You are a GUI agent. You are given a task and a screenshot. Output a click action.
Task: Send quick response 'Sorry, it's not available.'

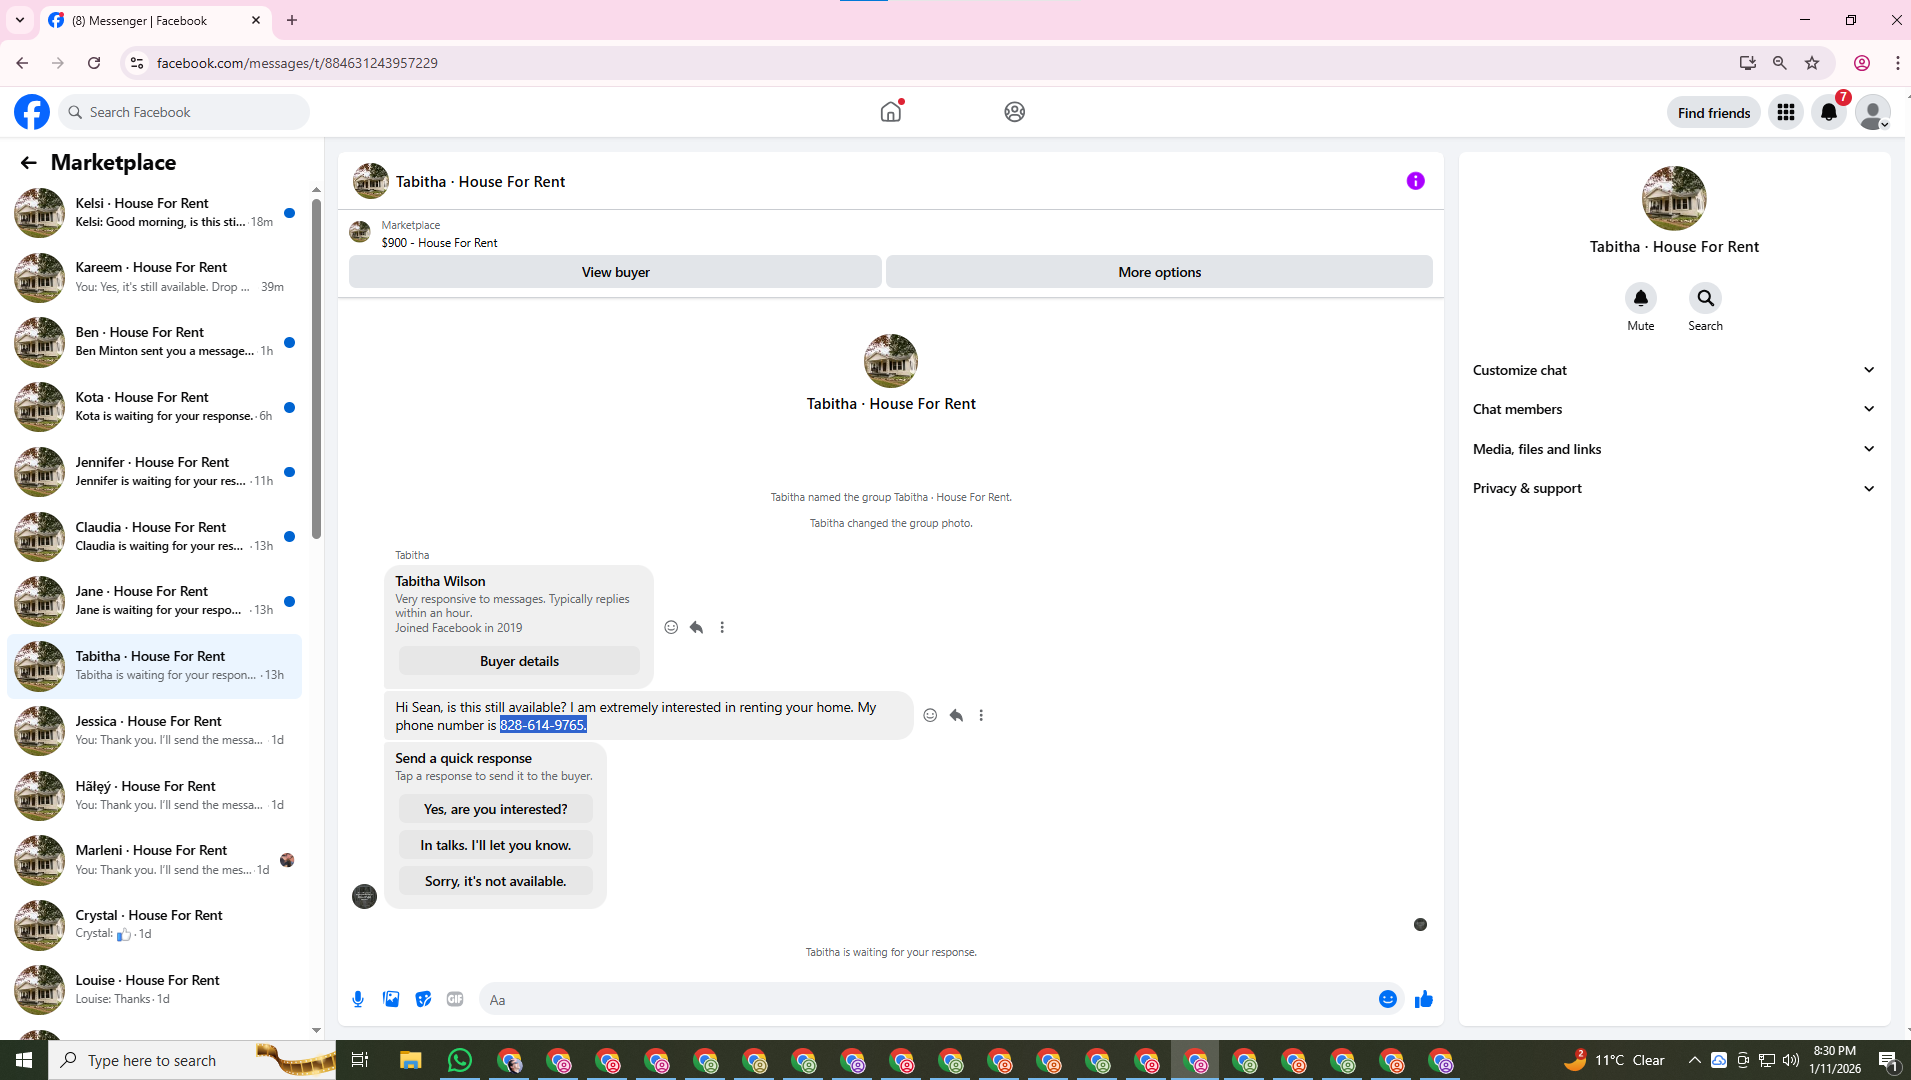pos(495,881)
